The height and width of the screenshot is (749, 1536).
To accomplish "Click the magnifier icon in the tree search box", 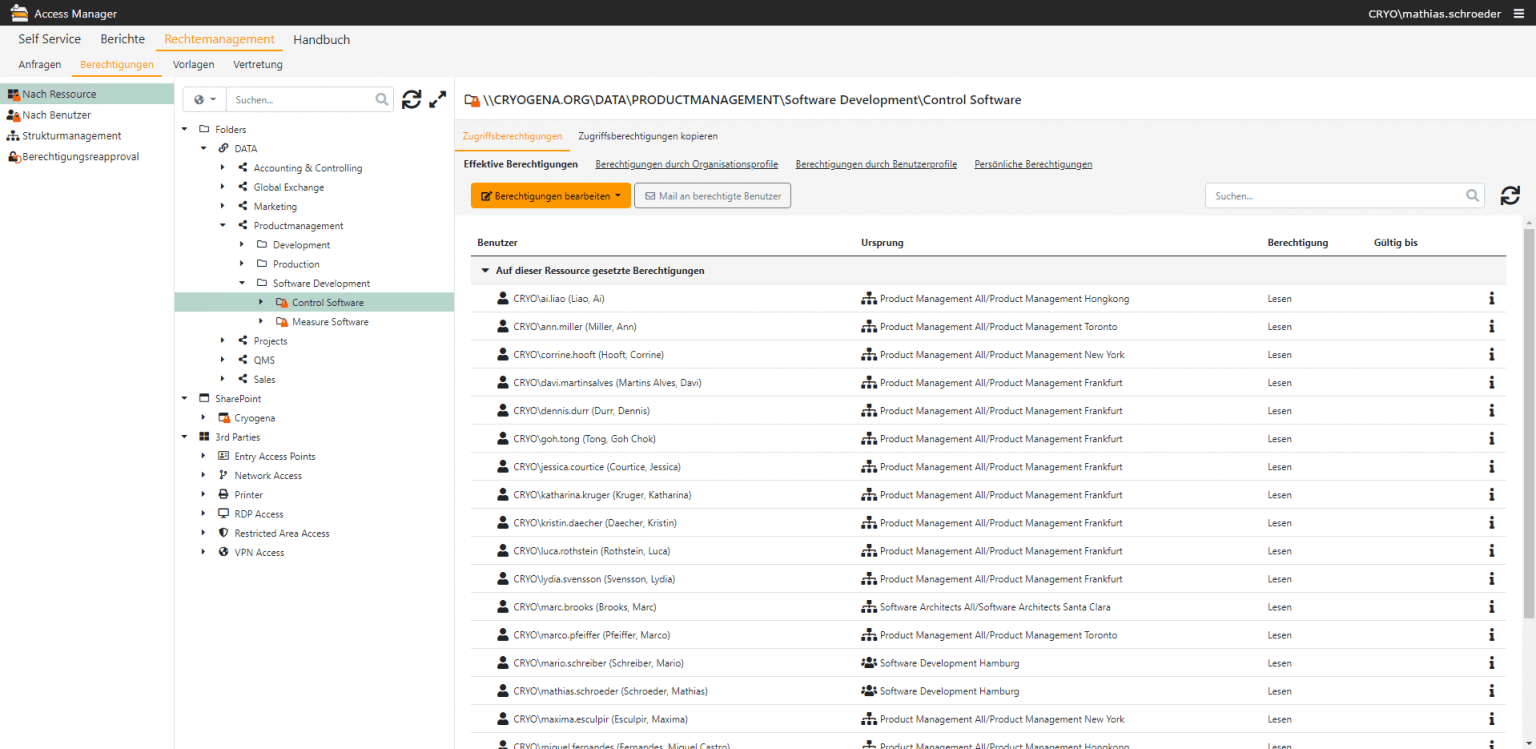I will 381,99.
